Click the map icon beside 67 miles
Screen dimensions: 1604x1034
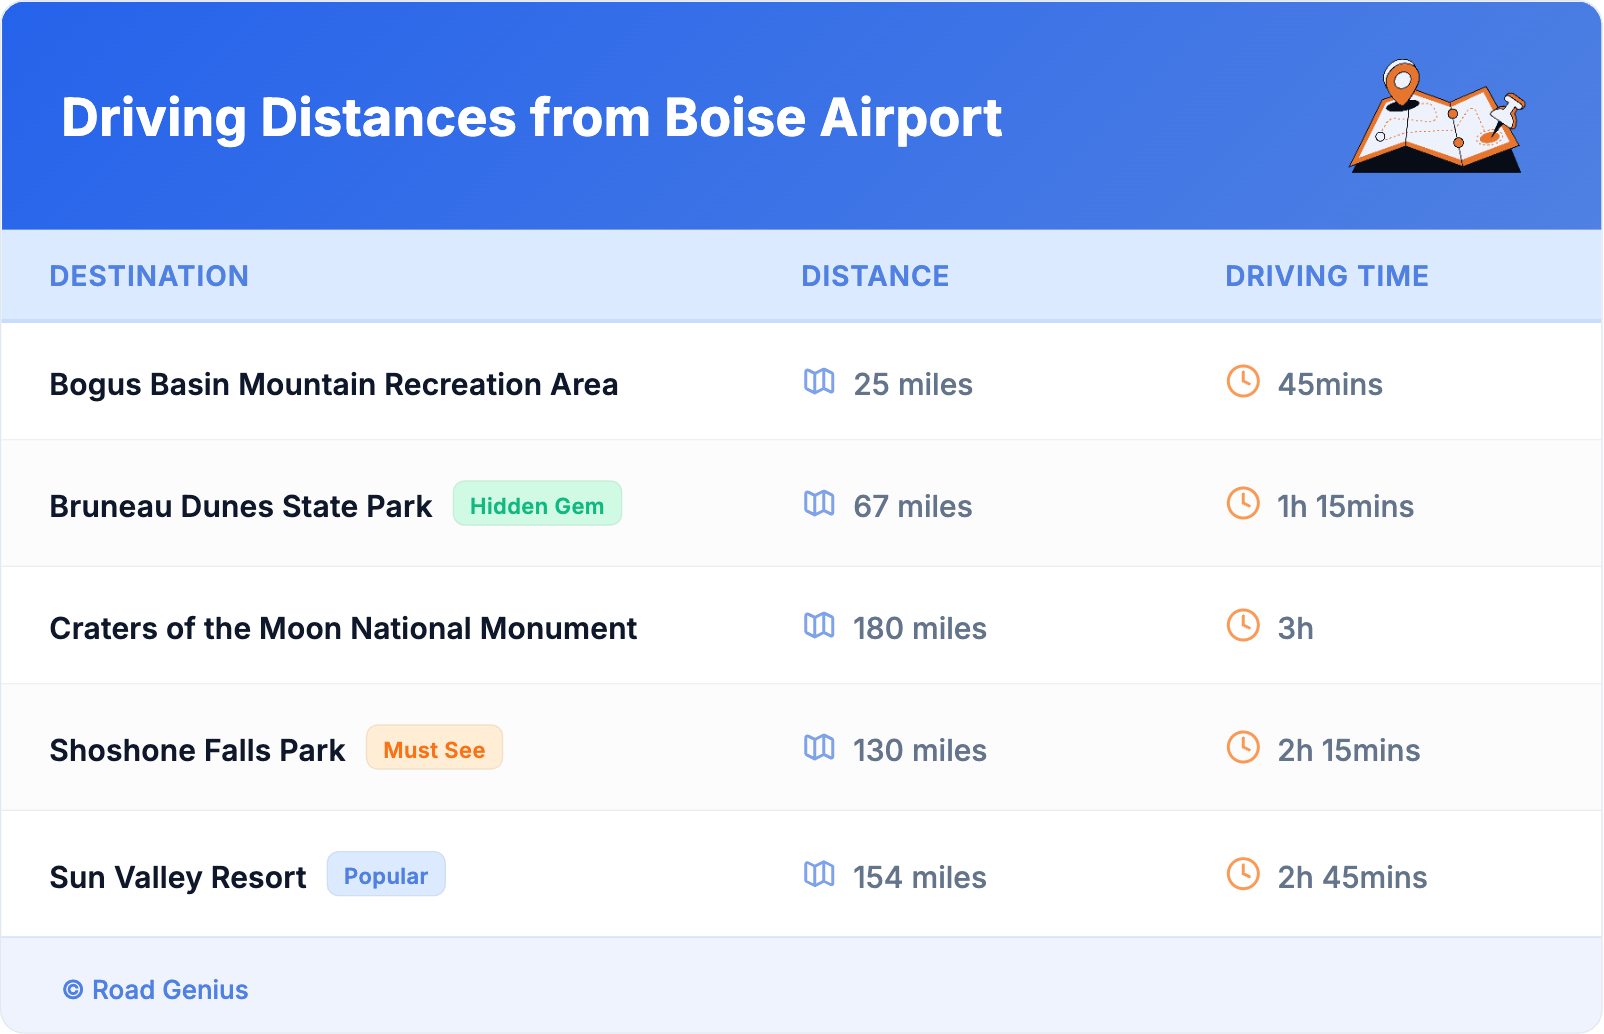pos(819,504)
